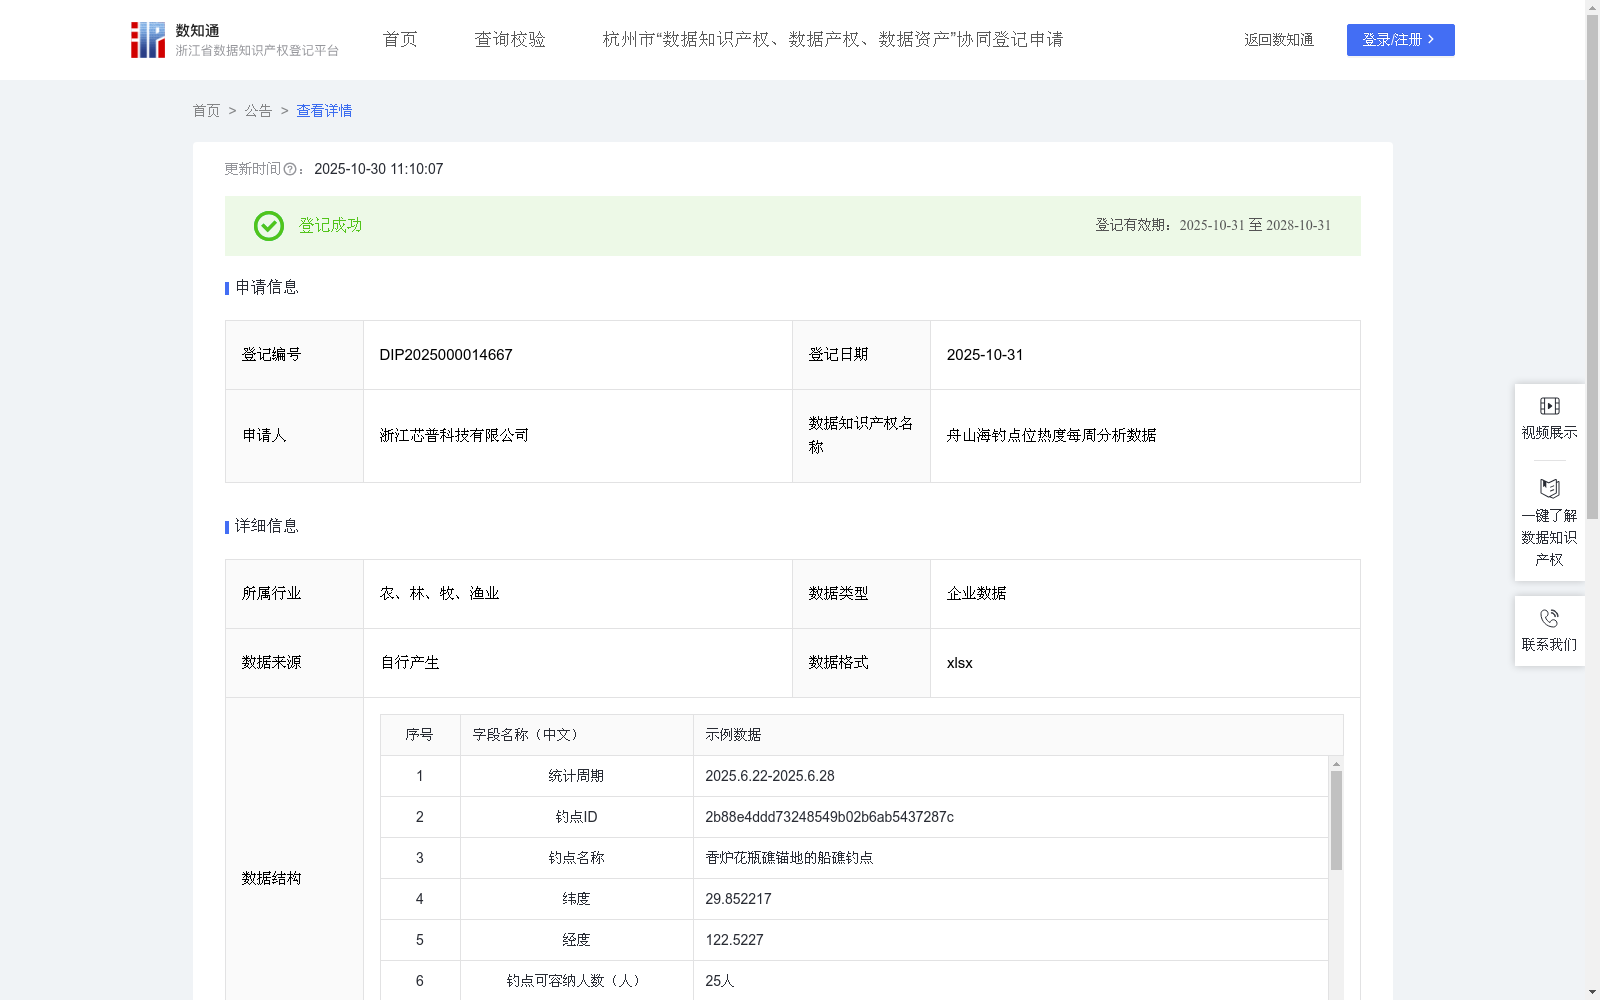Click sample 香炉花瓶礁锚地的船礁钓点
This screenshot has width=1600, height=1000.
click(x=789, y=858)
